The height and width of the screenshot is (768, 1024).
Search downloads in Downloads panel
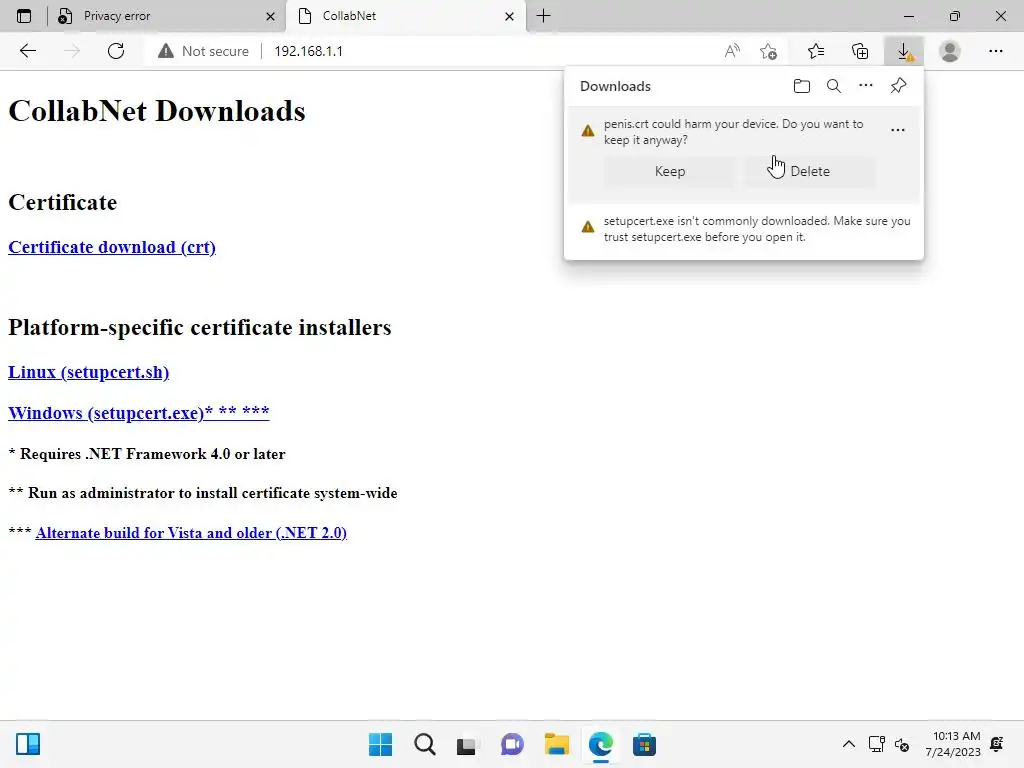click(x=834, y=86)
